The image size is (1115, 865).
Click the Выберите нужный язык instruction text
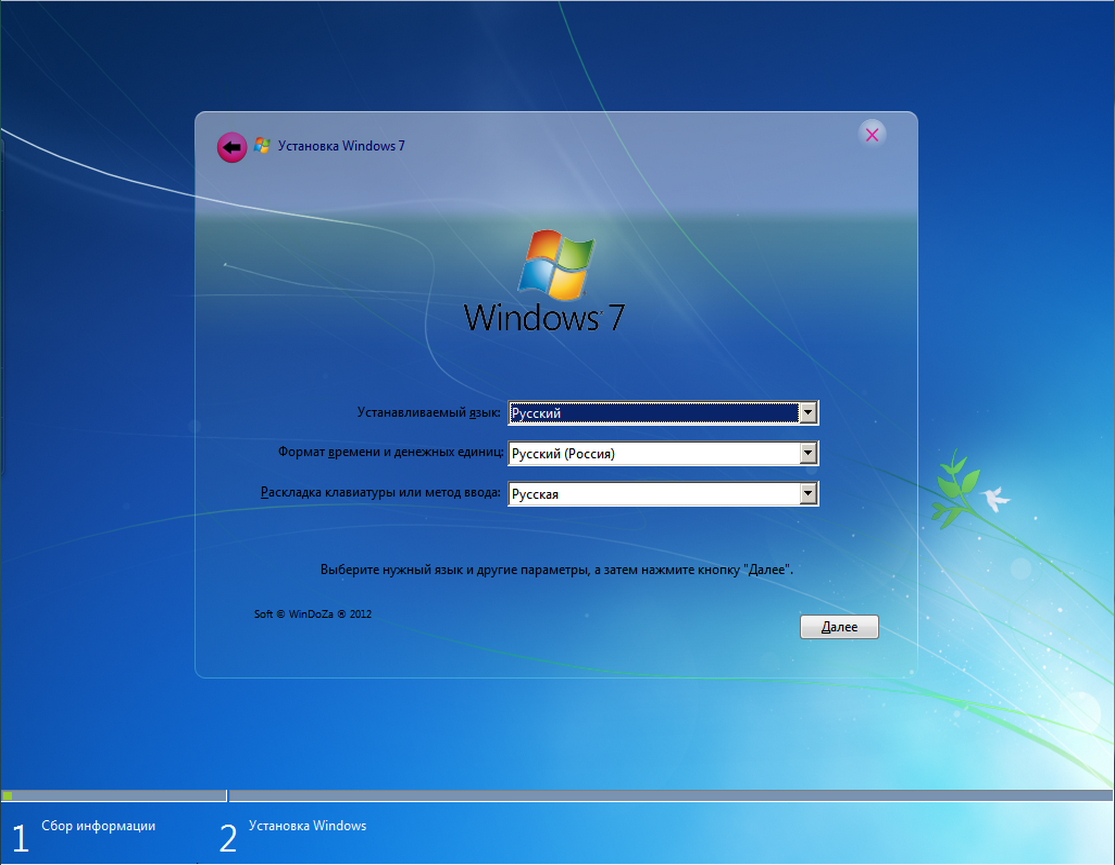557,570
